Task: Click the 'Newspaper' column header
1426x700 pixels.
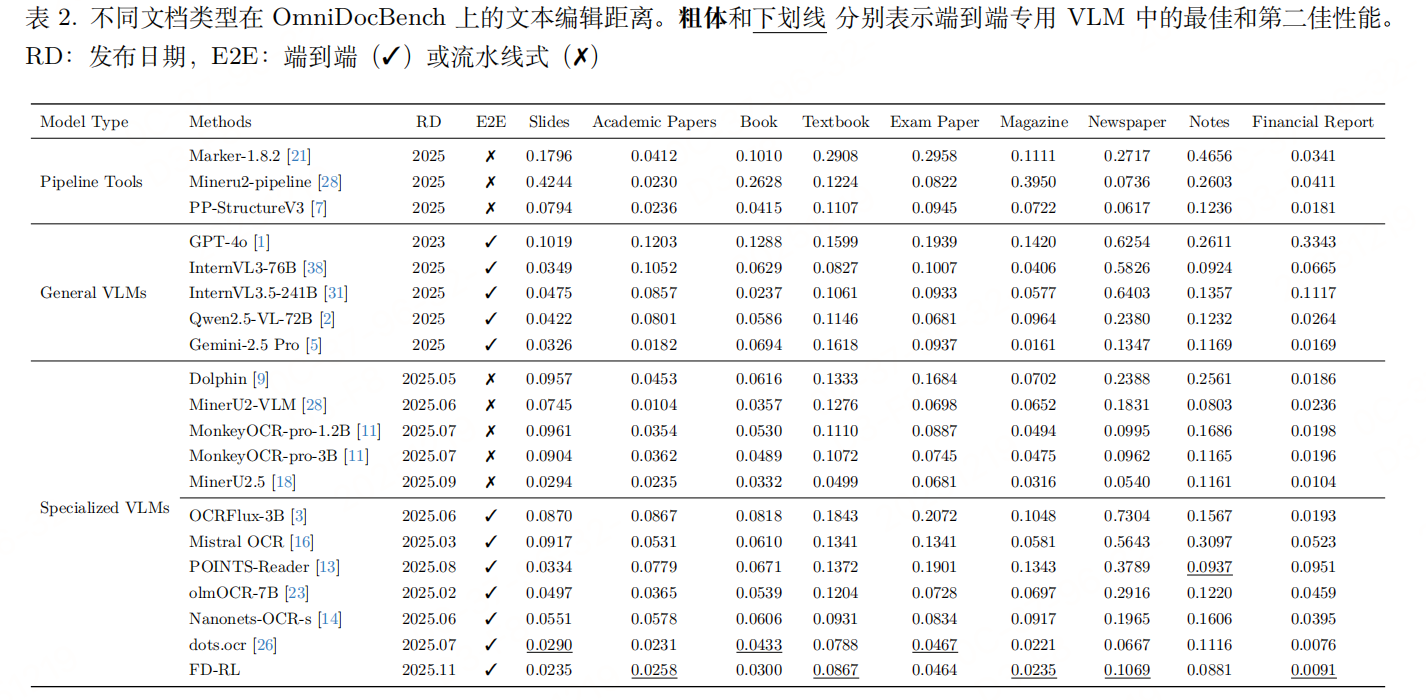Action: 1127,122
